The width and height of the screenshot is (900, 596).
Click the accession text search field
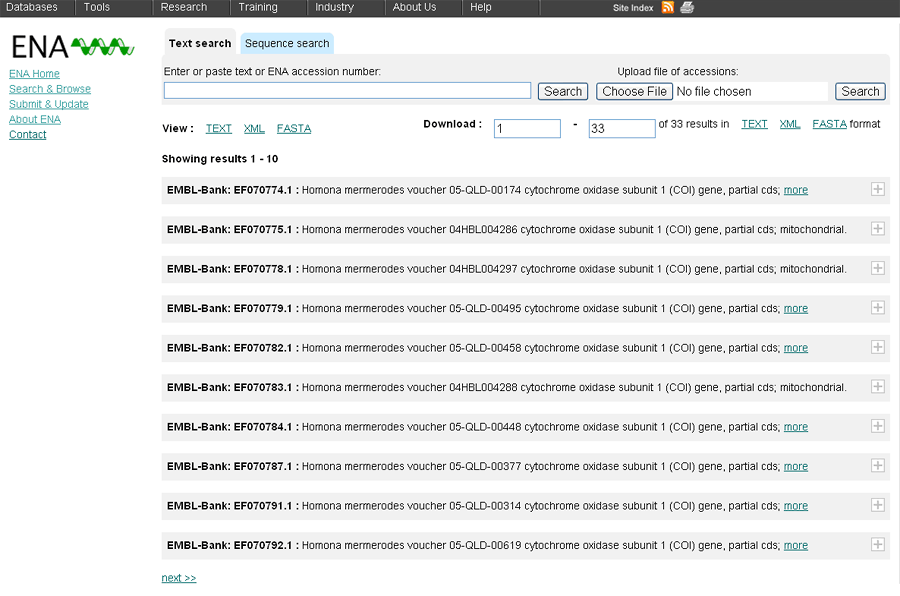click(x=347, y=91)
